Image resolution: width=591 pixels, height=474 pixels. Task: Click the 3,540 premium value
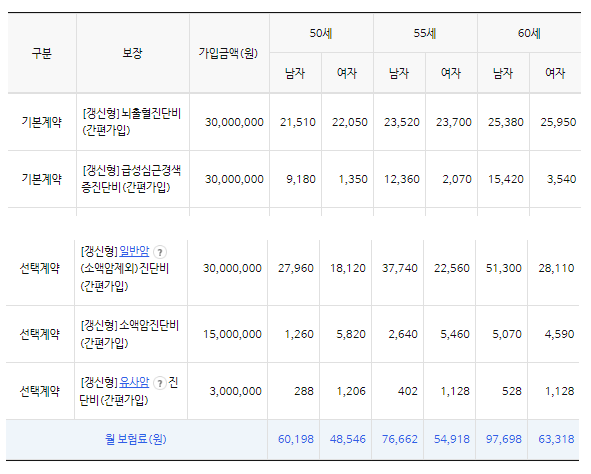[x=562, y=179]
